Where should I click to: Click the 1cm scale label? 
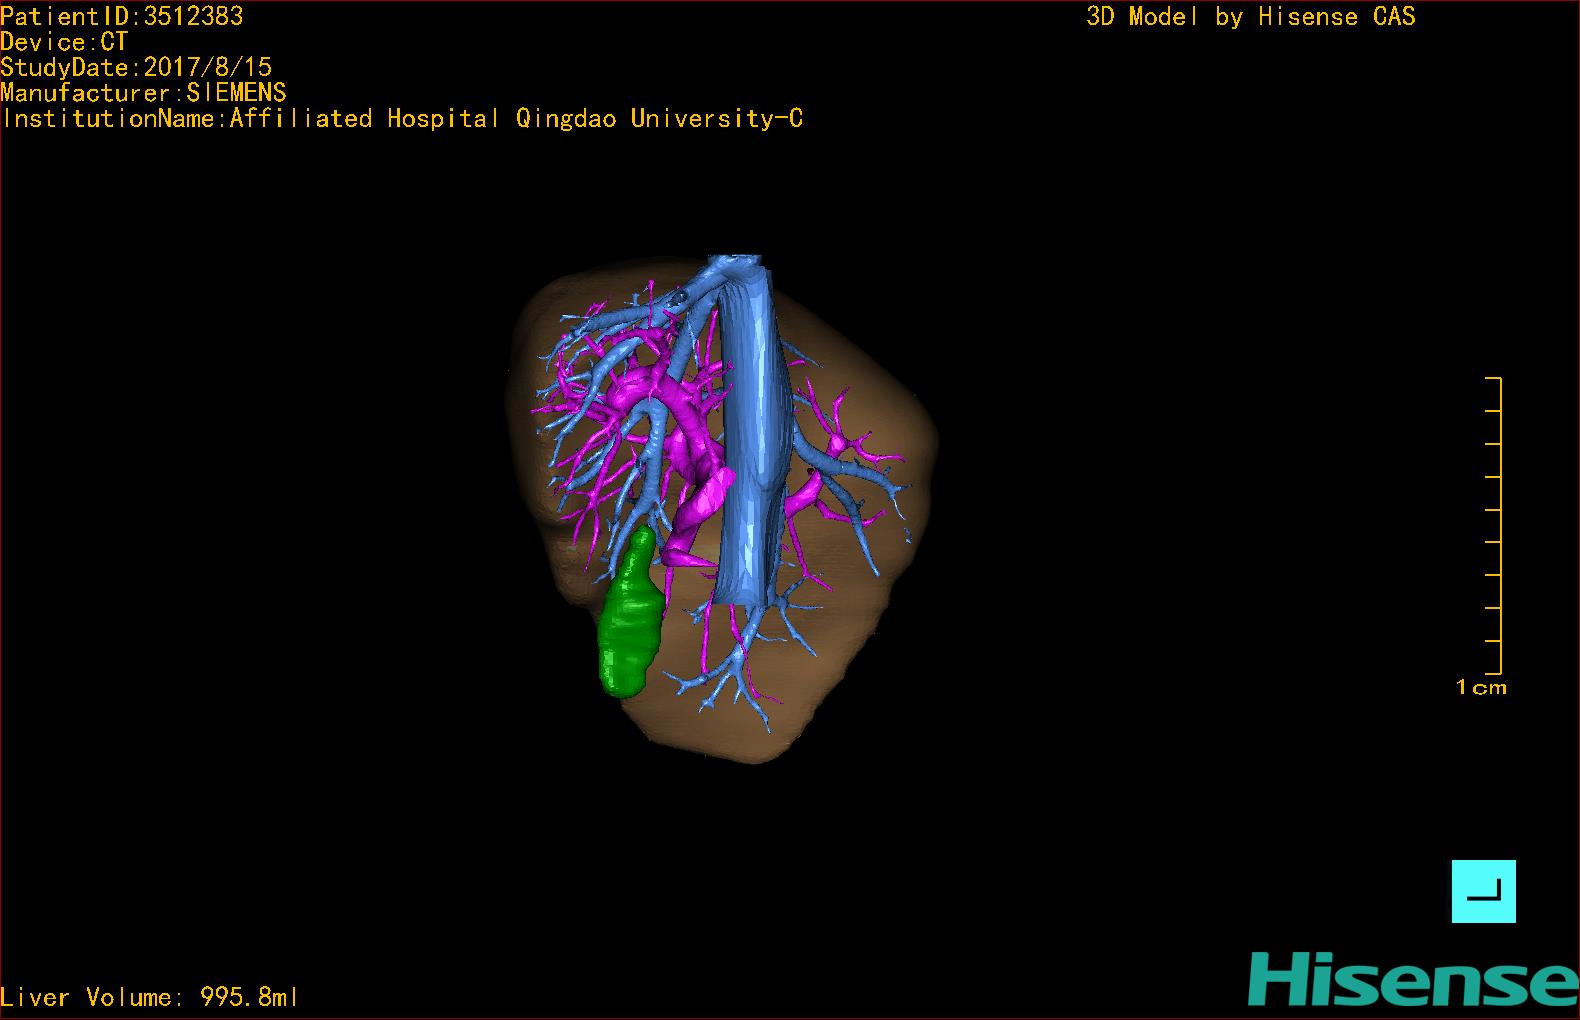pos(1481,687)
